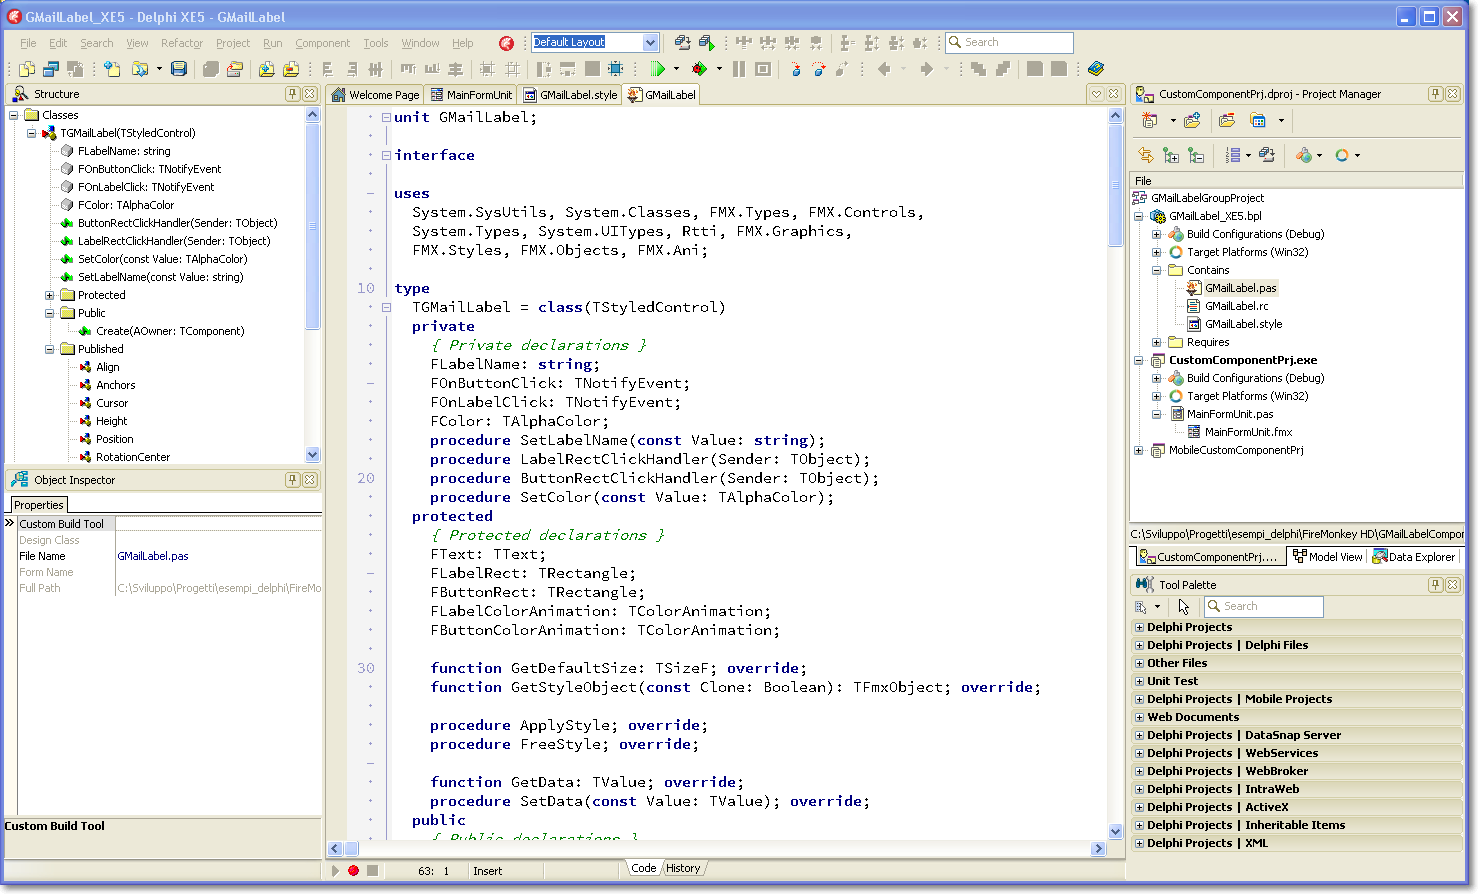This screenshot has height=894, width=1478.
Task: Pin the Structure panel with pushpin
Action: tap(292, 94)
